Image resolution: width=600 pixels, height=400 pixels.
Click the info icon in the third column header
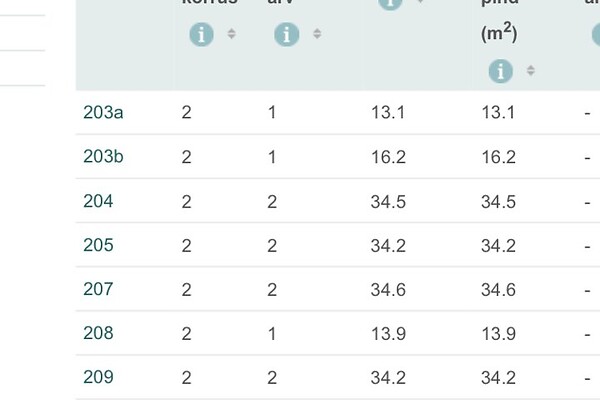pos(390,3)
